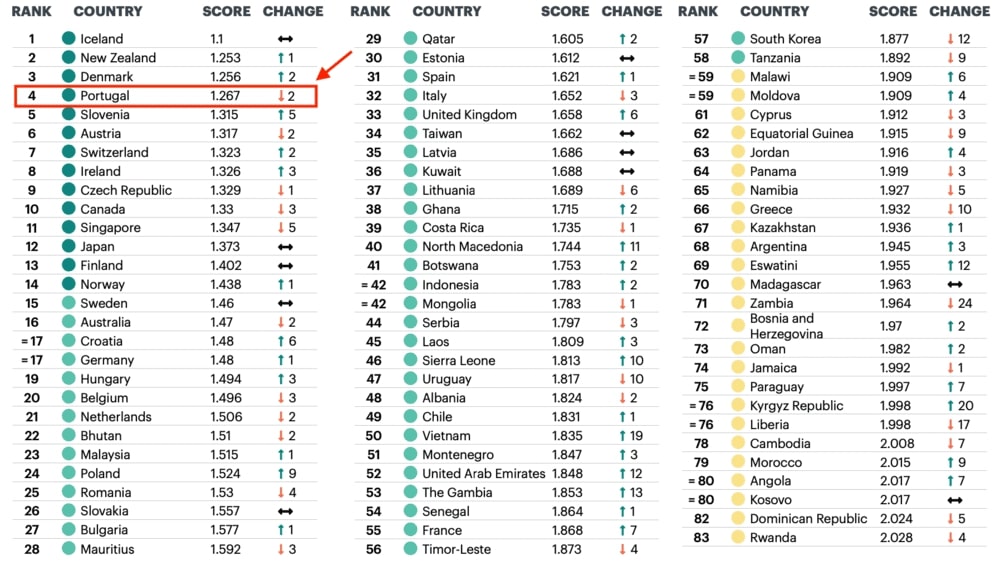
Task: Click the up arrow in Kyrgyz Republic's row
Action: [950, 406]
